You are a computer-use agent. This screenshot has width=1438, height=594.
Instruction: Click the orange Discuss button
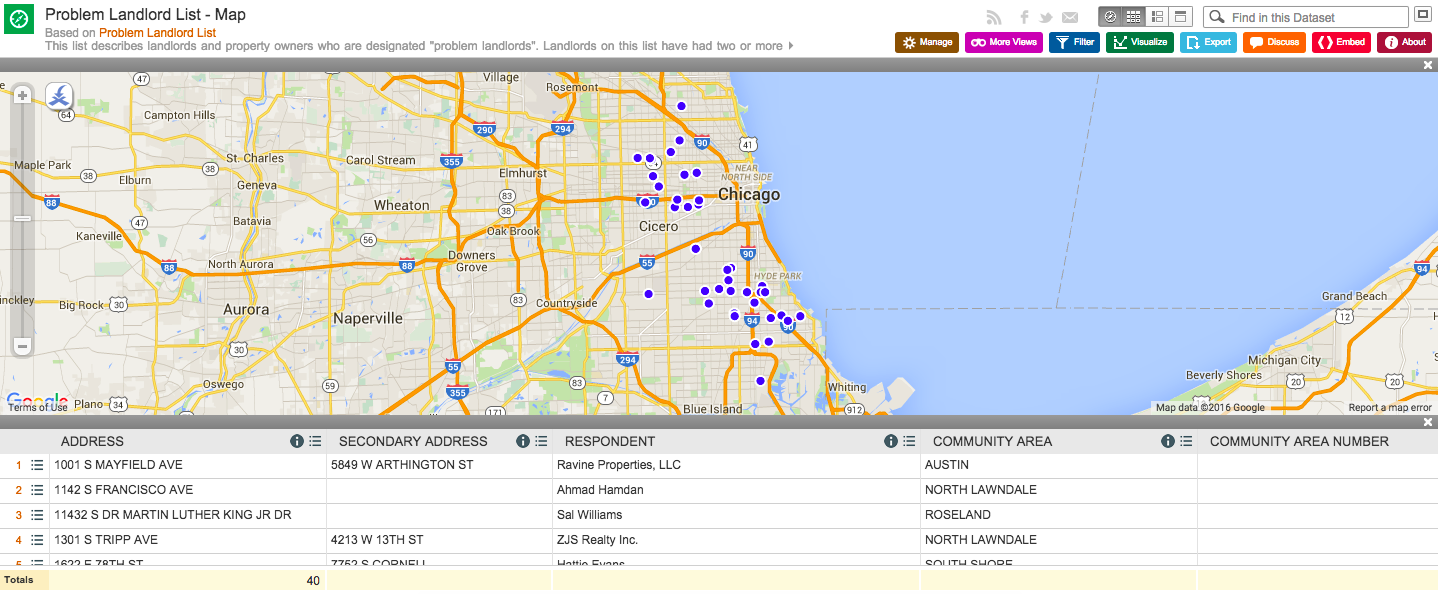(x=1274, y=42)
